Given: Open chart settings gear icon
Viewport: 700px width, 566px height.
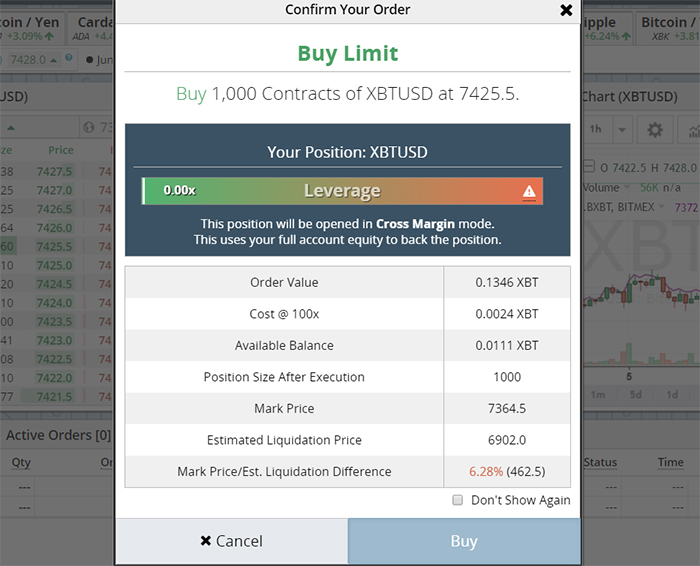Looking at the screenshot, I should [655, 130].
